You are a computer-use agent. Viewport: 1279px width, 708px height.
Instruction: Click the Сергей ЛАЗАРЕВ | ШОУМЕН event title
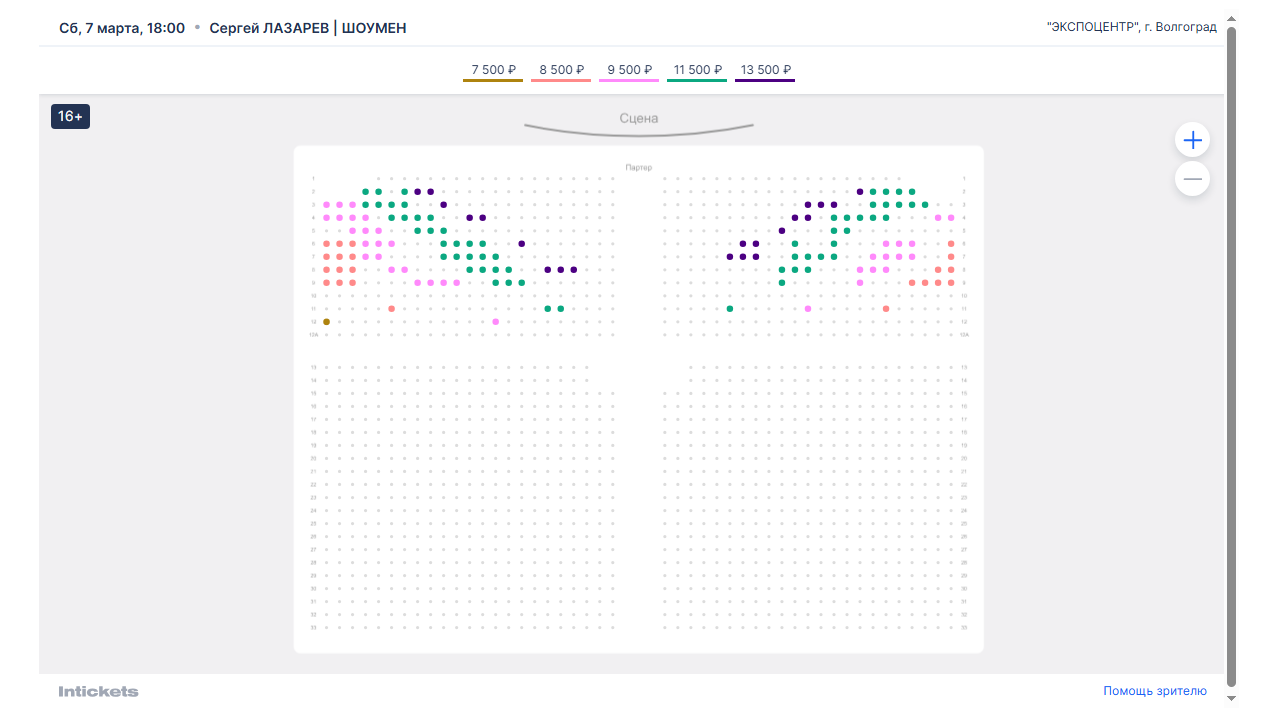(308, 28)
